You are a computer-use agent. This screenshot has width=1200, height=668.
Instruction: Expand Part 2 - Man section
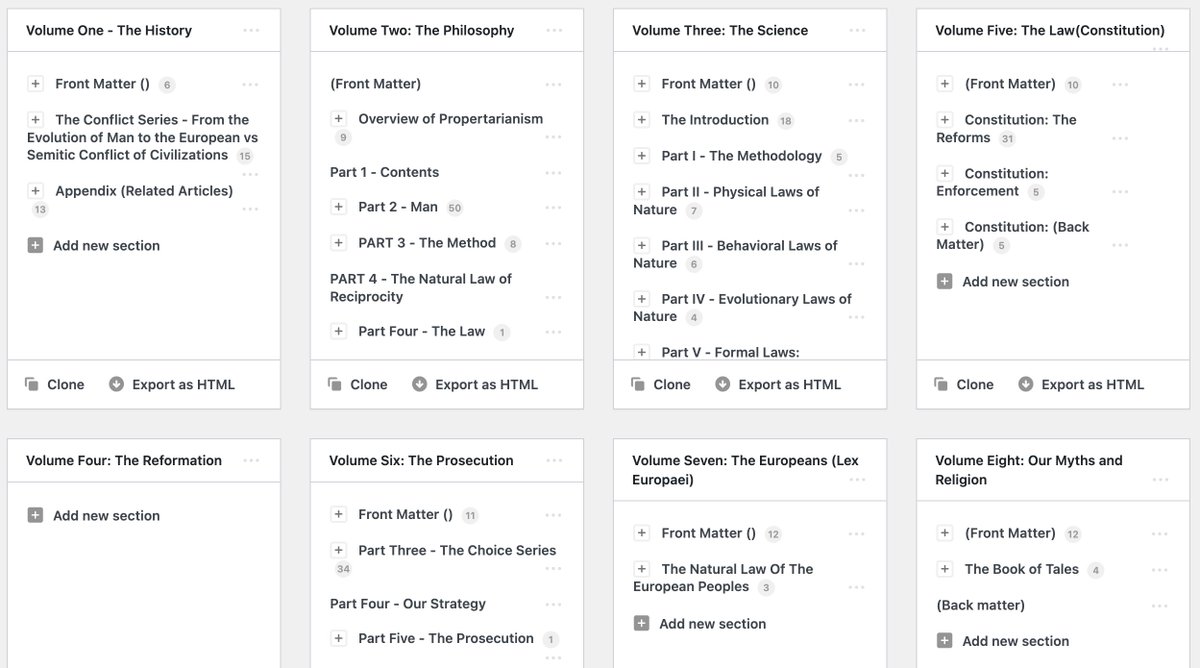point(338,207)
